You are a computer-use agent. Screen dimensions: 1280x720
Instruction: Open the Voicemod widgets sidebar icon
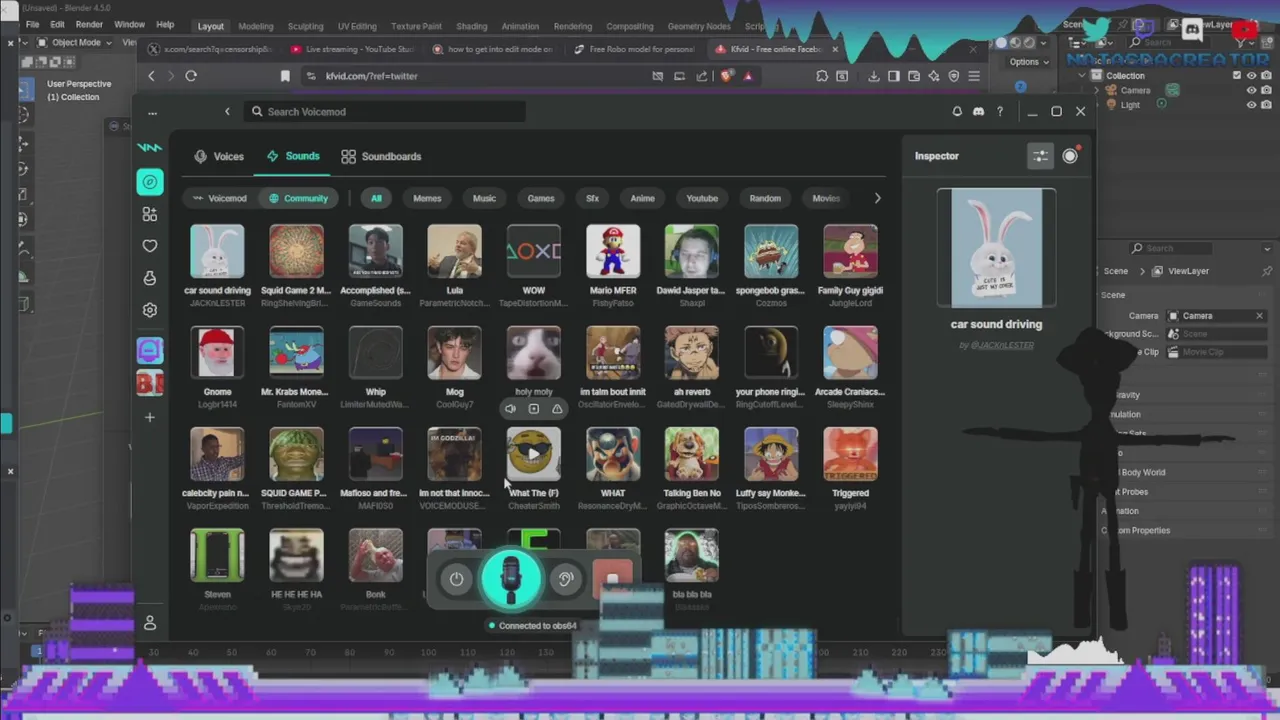tap(150, 214)
